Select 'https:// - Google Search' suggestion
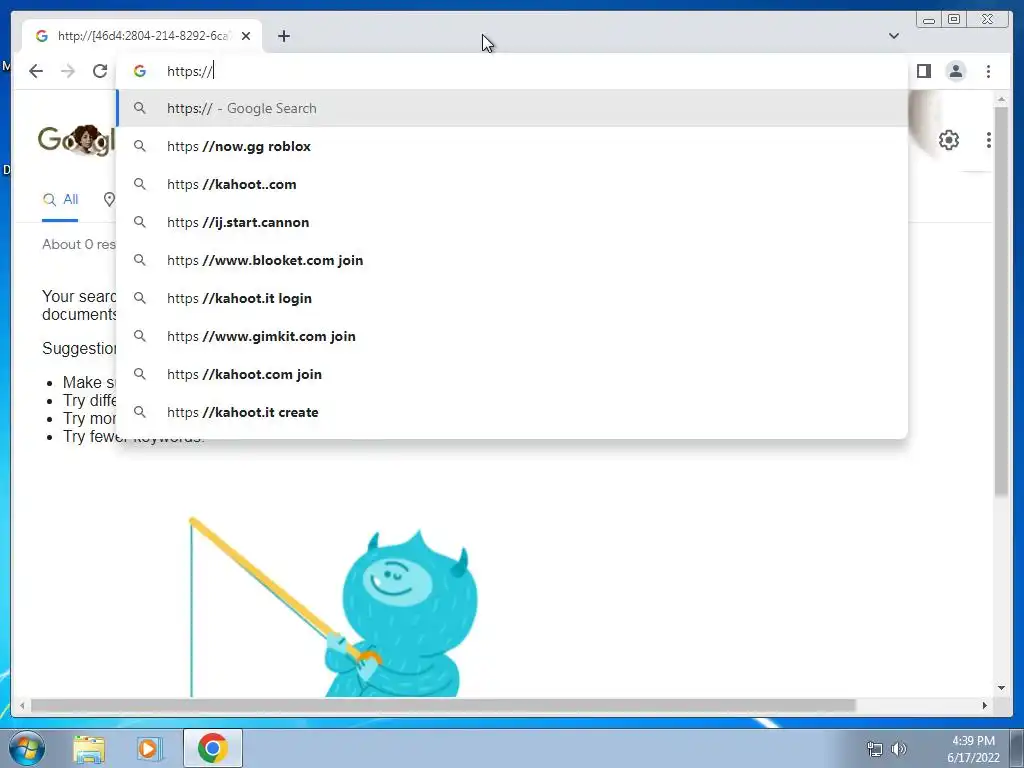 tap(512, 108)
